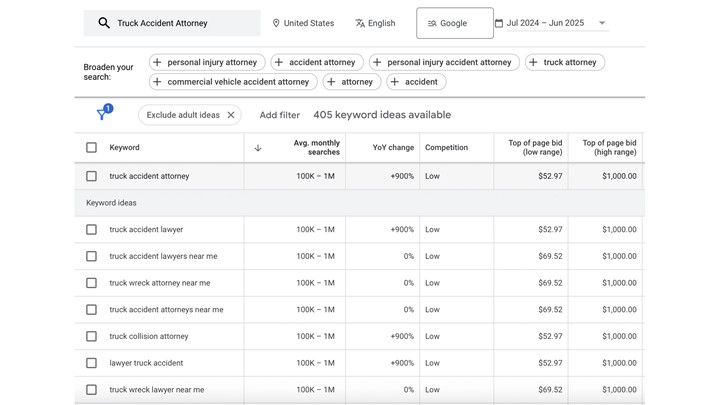
Task: Click the search magnifier icon
Action: 104,23
